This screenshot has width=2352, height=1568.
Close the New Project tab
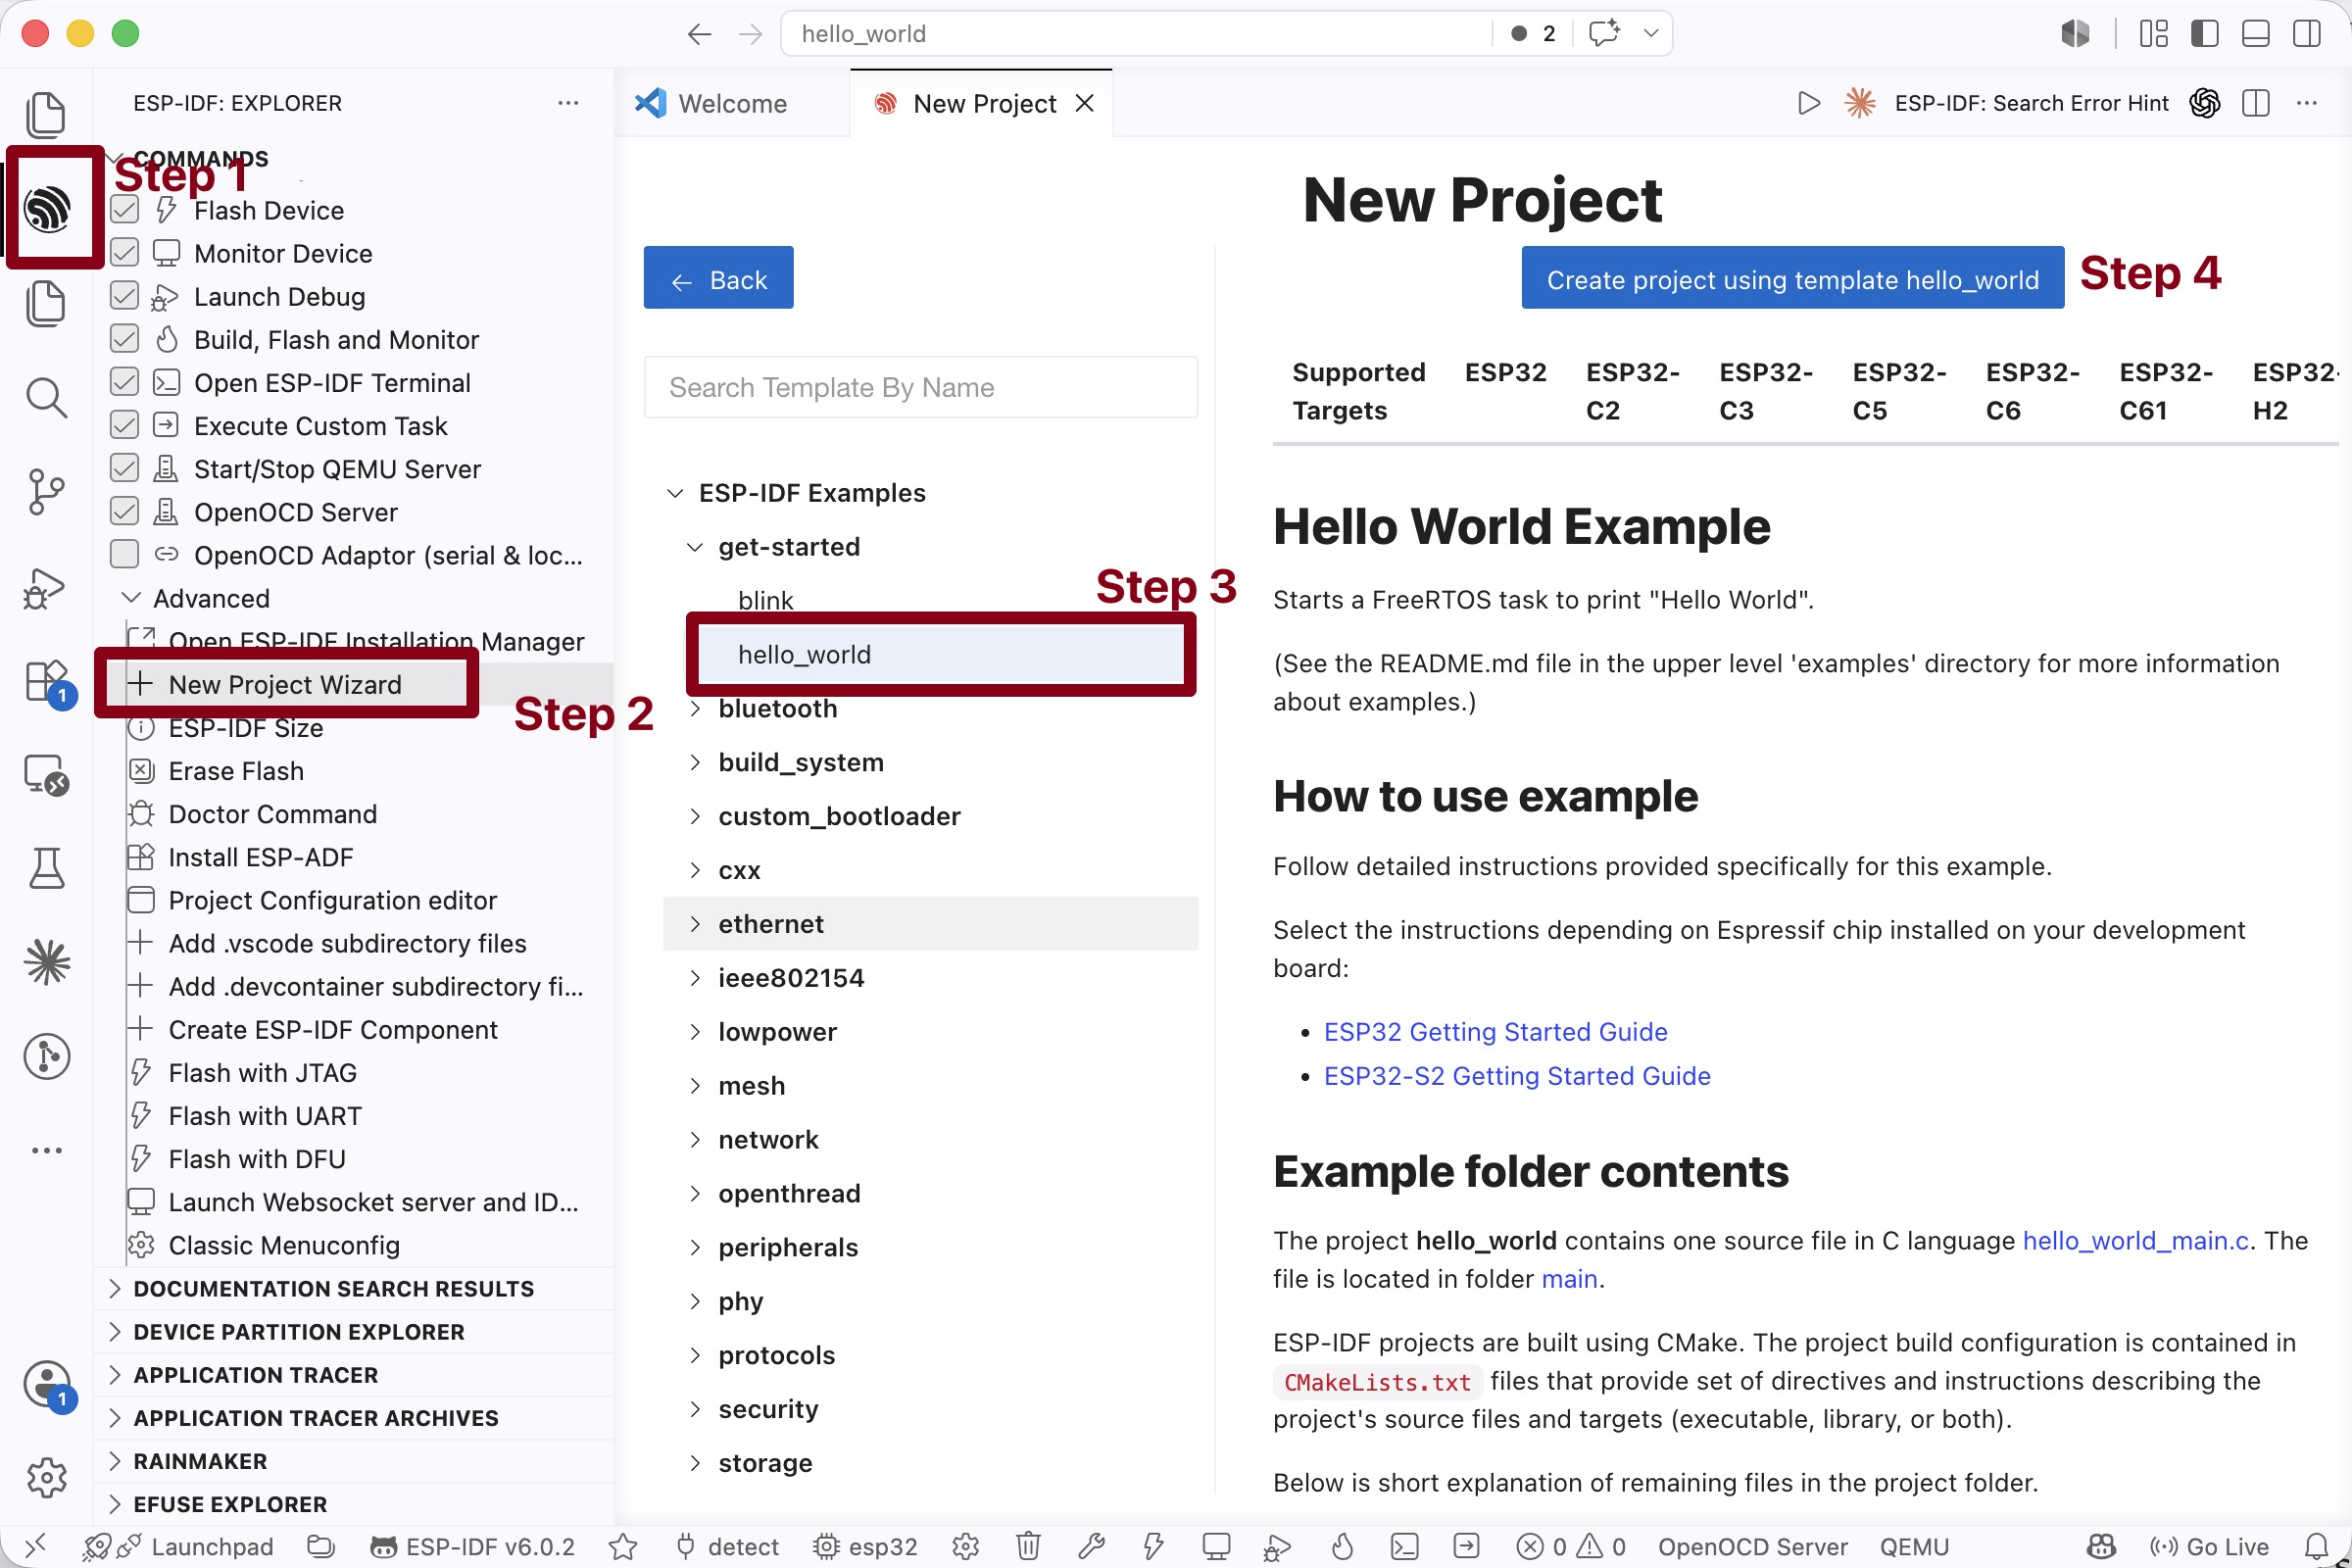[1084, 103]
